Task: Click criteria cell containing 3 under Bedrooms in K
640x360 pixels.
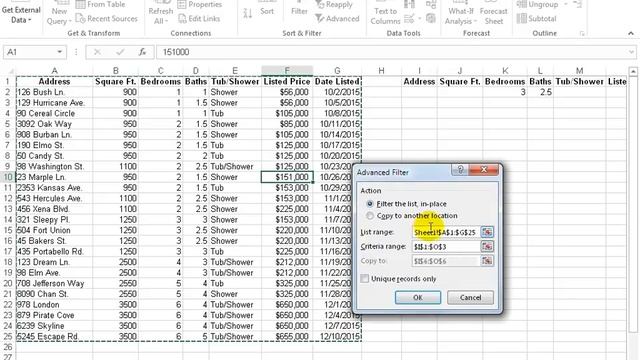Action: point(505,92)
